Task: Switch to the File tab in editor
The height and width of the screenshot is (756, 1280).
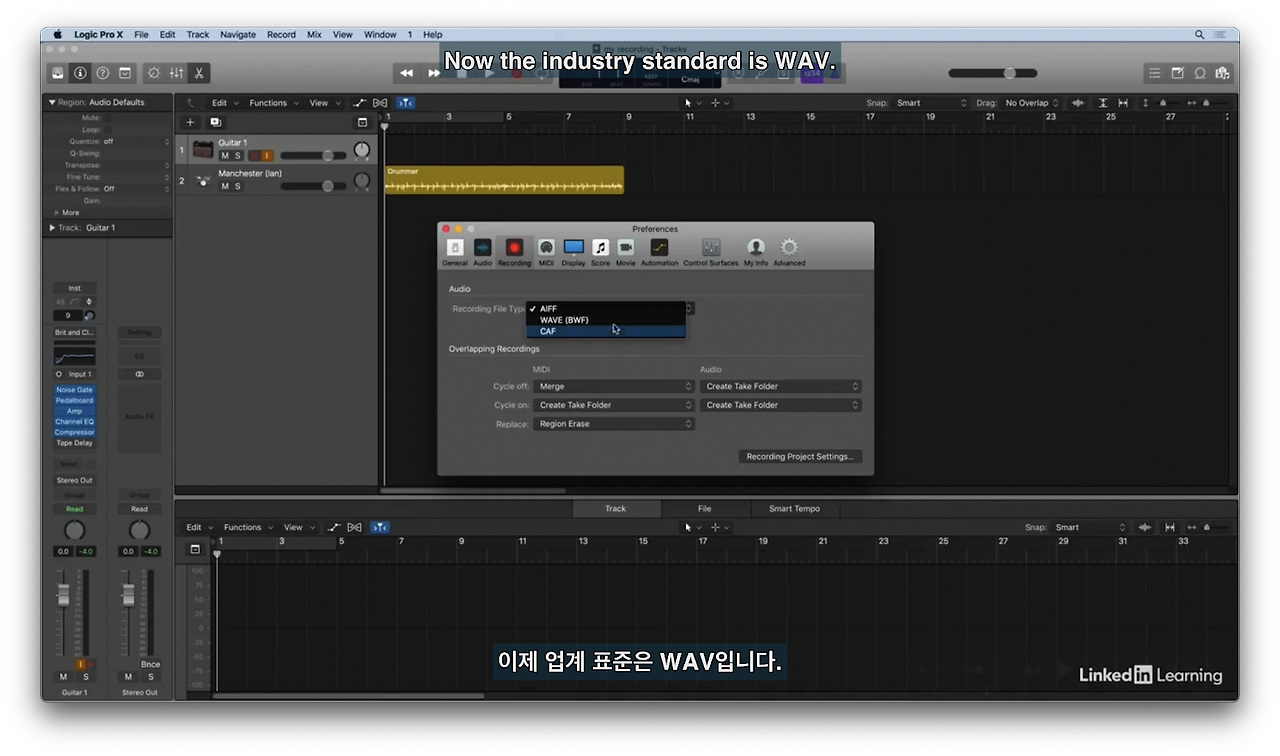Action: click(705, 508)
